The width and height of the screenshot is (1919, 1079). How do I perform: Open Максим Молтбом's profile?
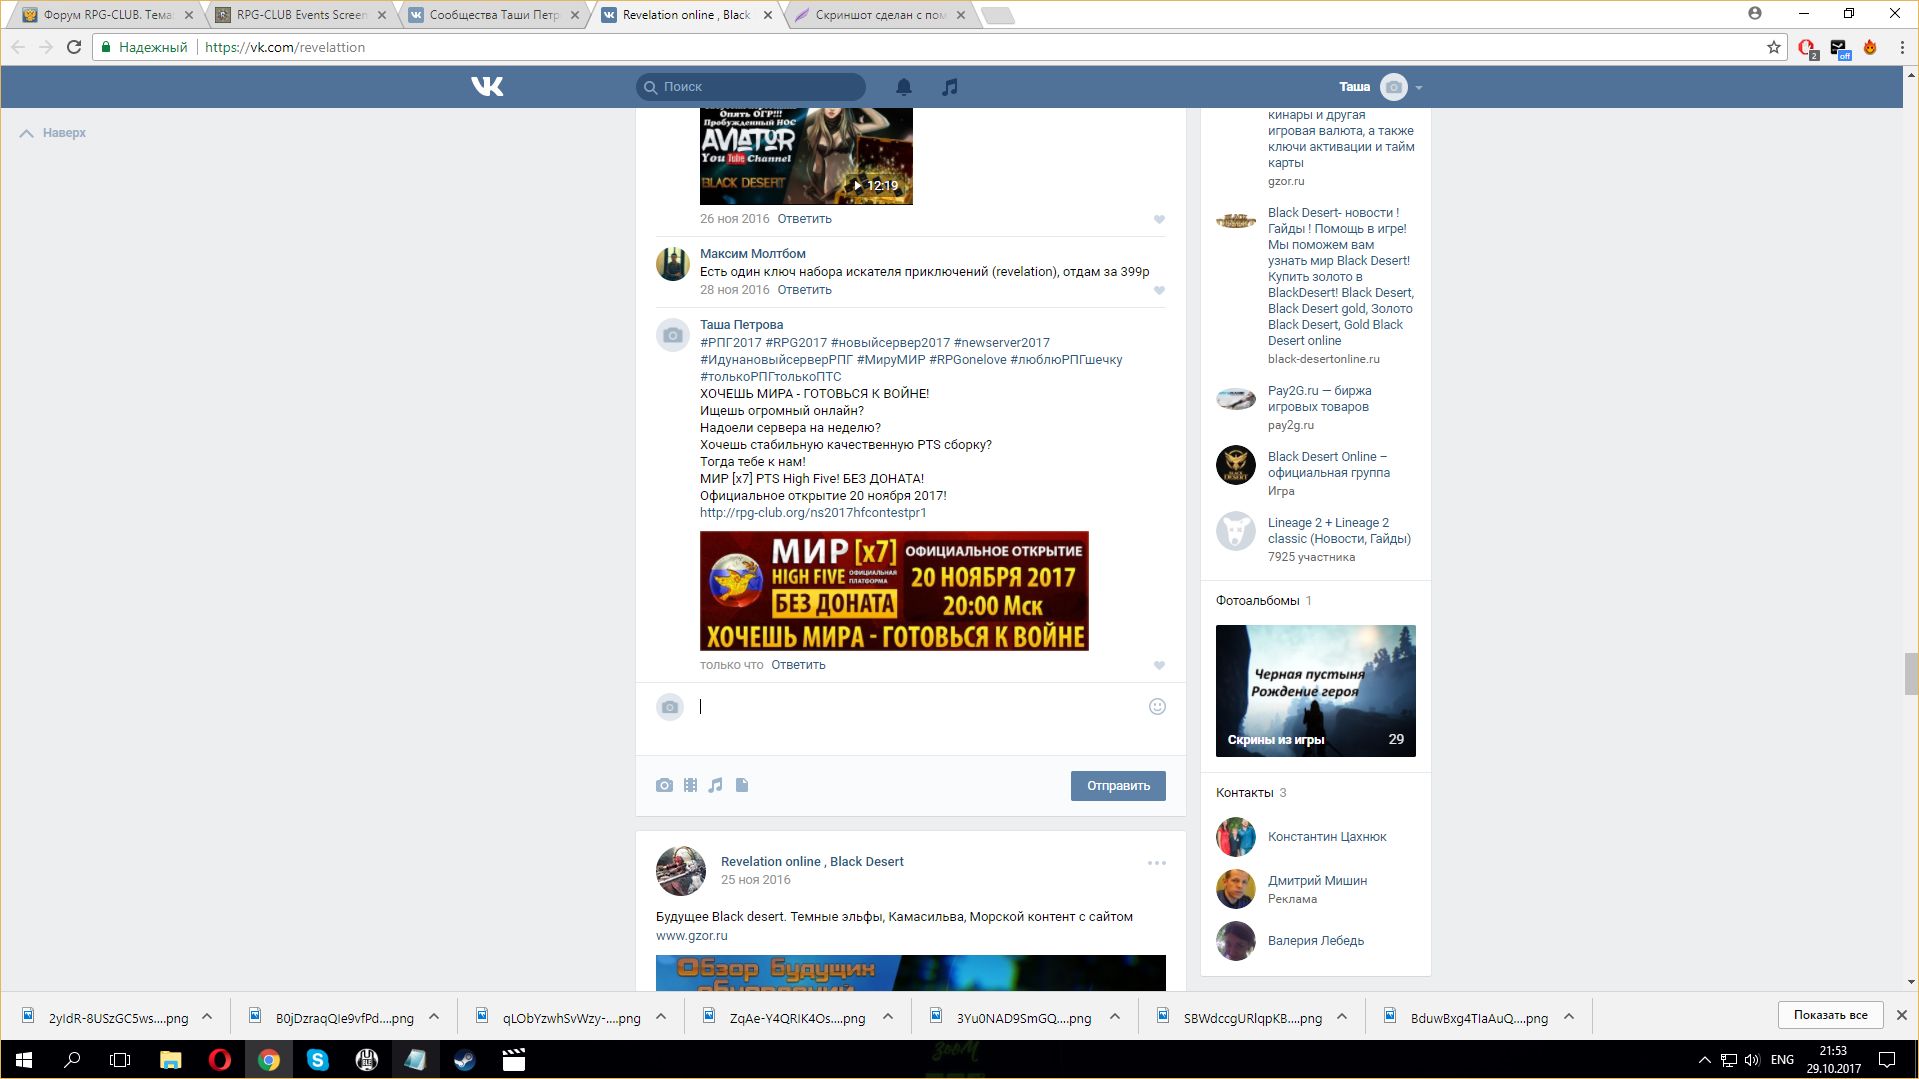[752, 254]
